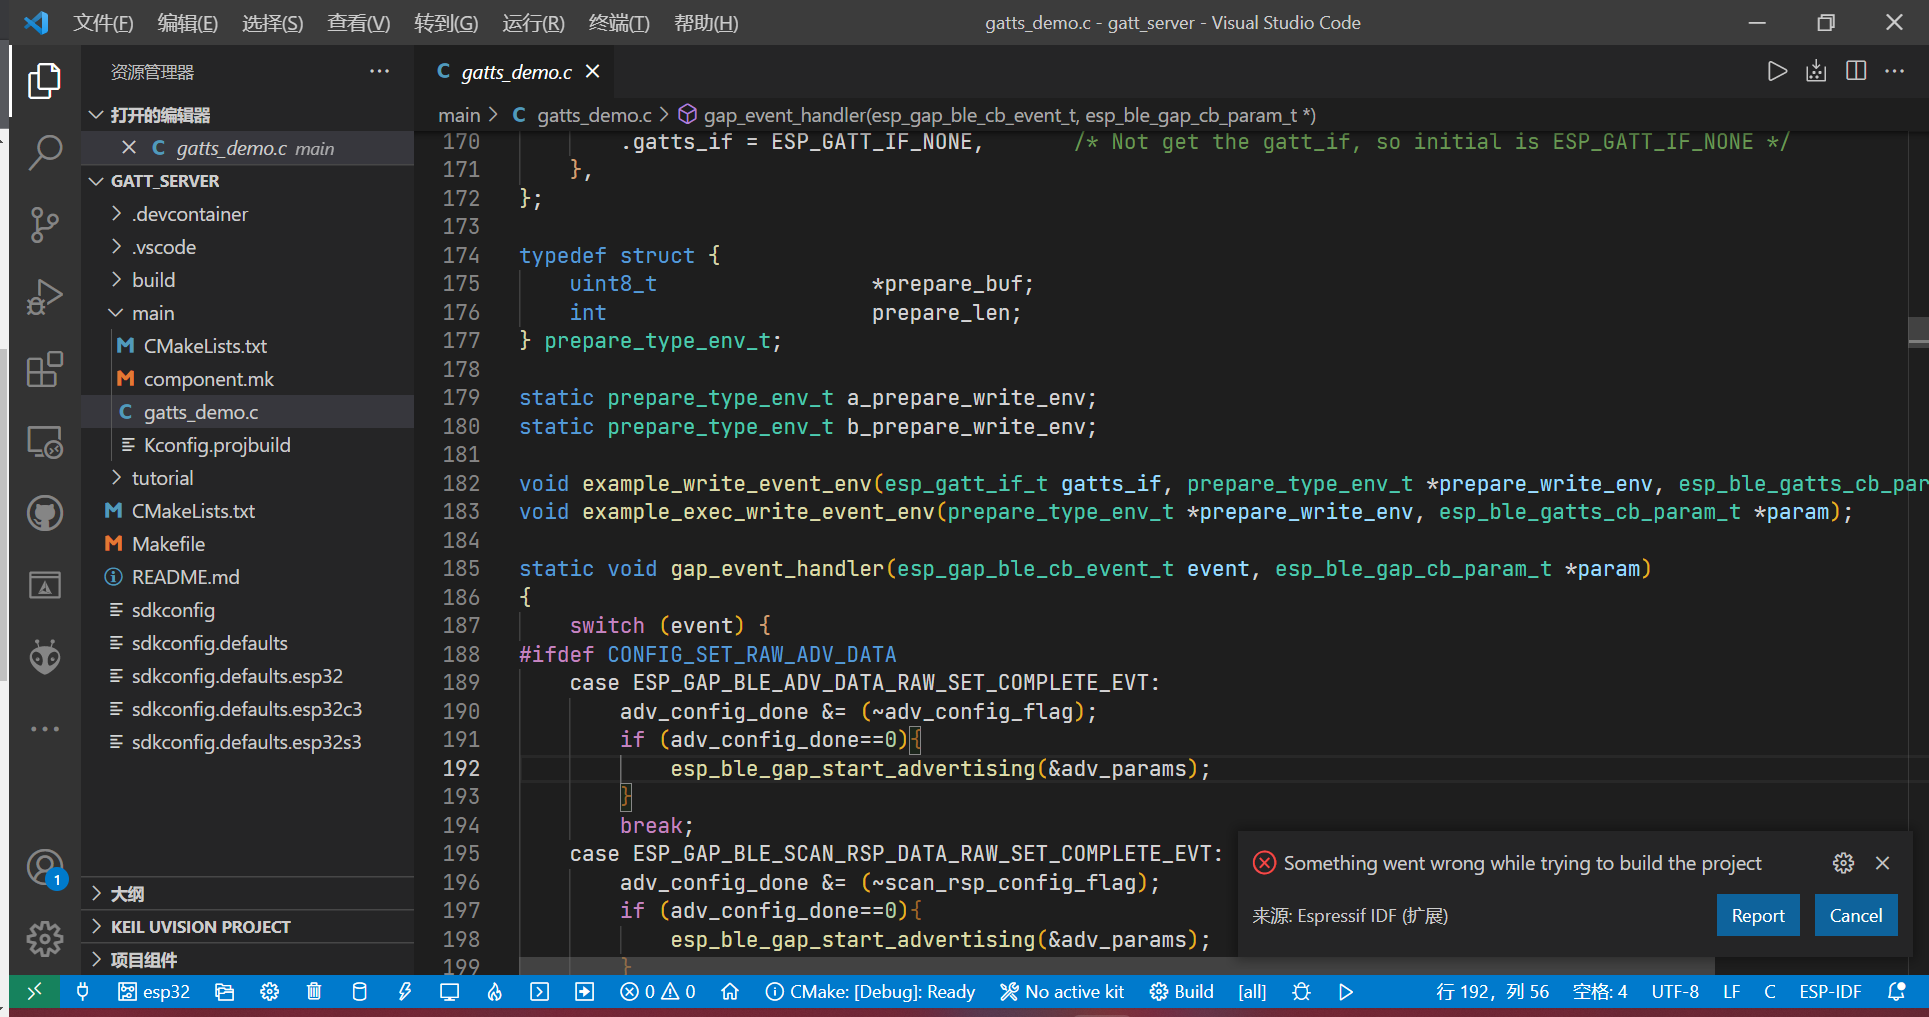
Task: Launch the CMake debugger bug icon
Action: [x=1301, y=991]
